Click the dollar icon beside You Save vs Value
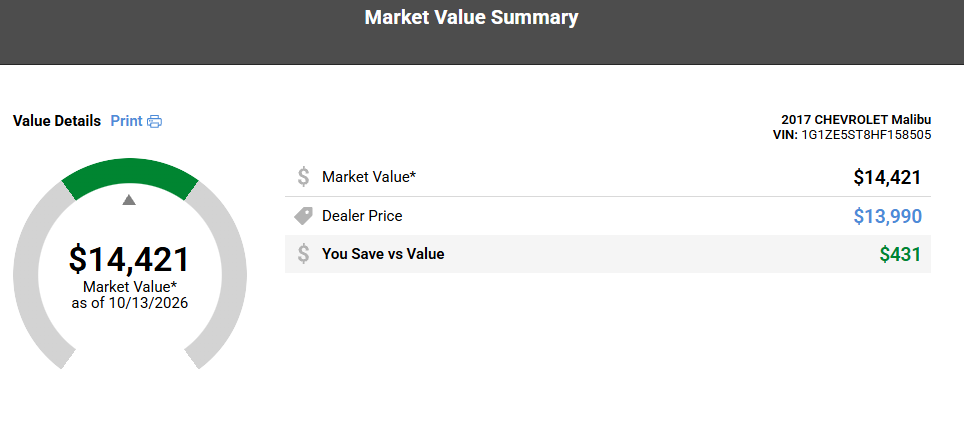964x446 pixels. click(x=303, y=254)
